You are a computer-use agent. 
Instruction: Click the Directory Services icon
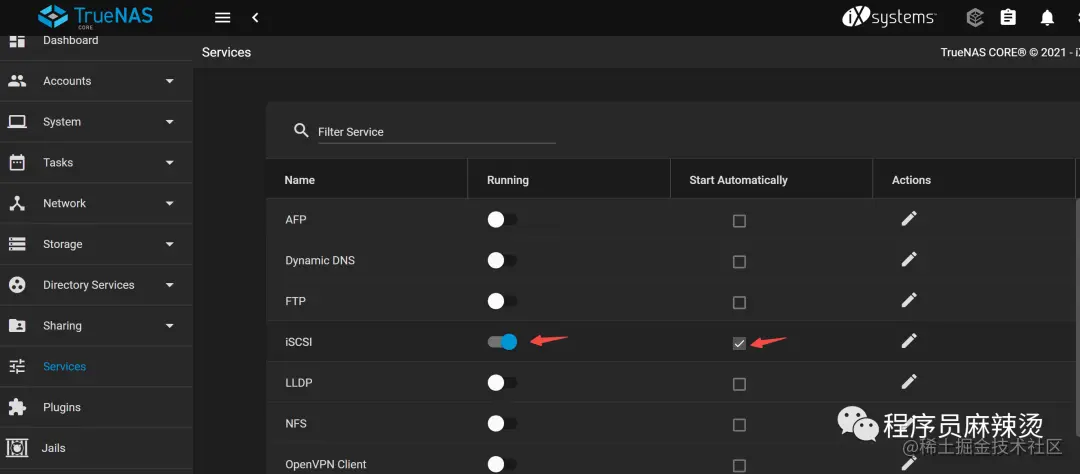point(17,285)
